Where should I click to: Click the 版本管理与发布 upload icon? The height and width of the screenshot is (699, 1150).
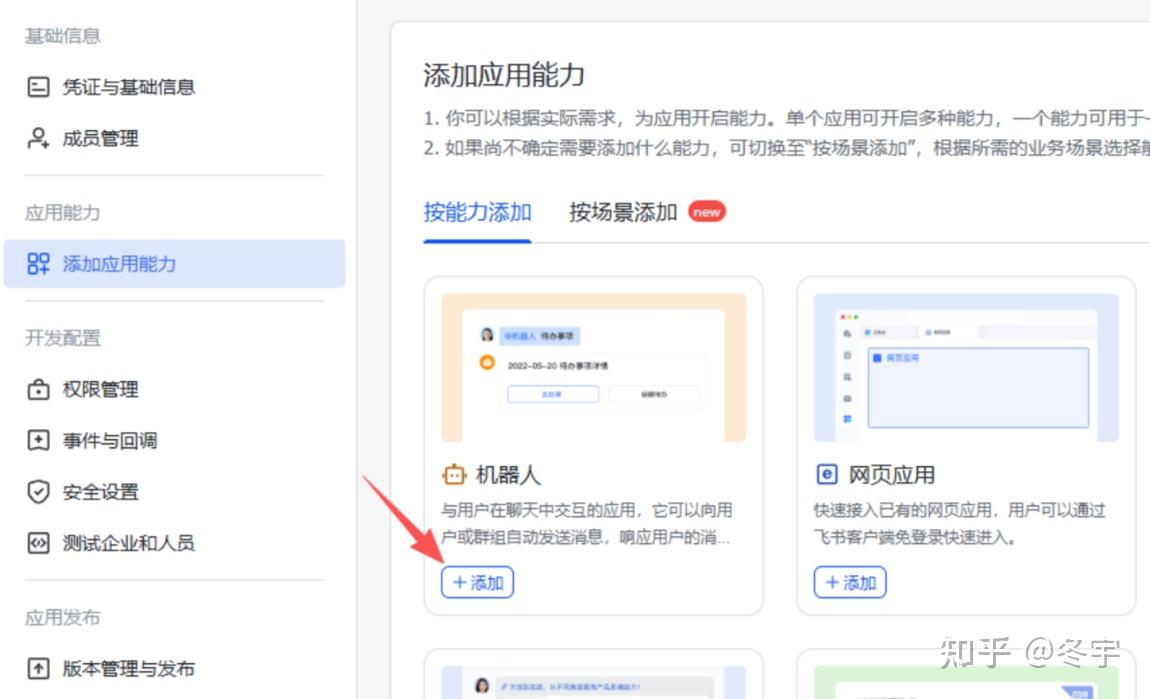(38, 668)
